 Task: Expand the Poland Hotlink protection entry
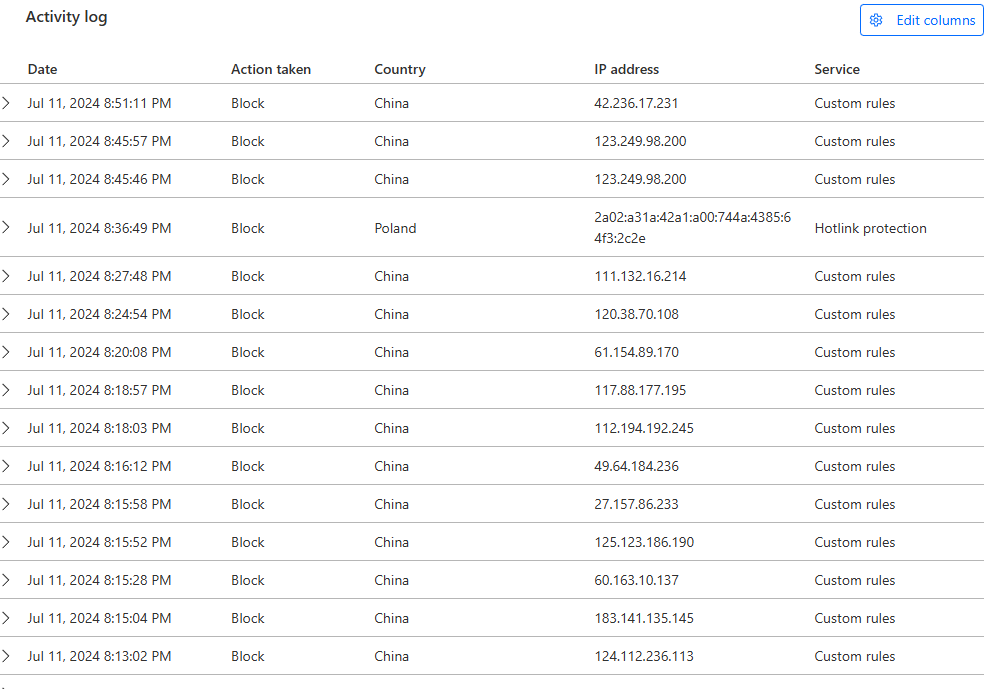(x=6, y=227)
